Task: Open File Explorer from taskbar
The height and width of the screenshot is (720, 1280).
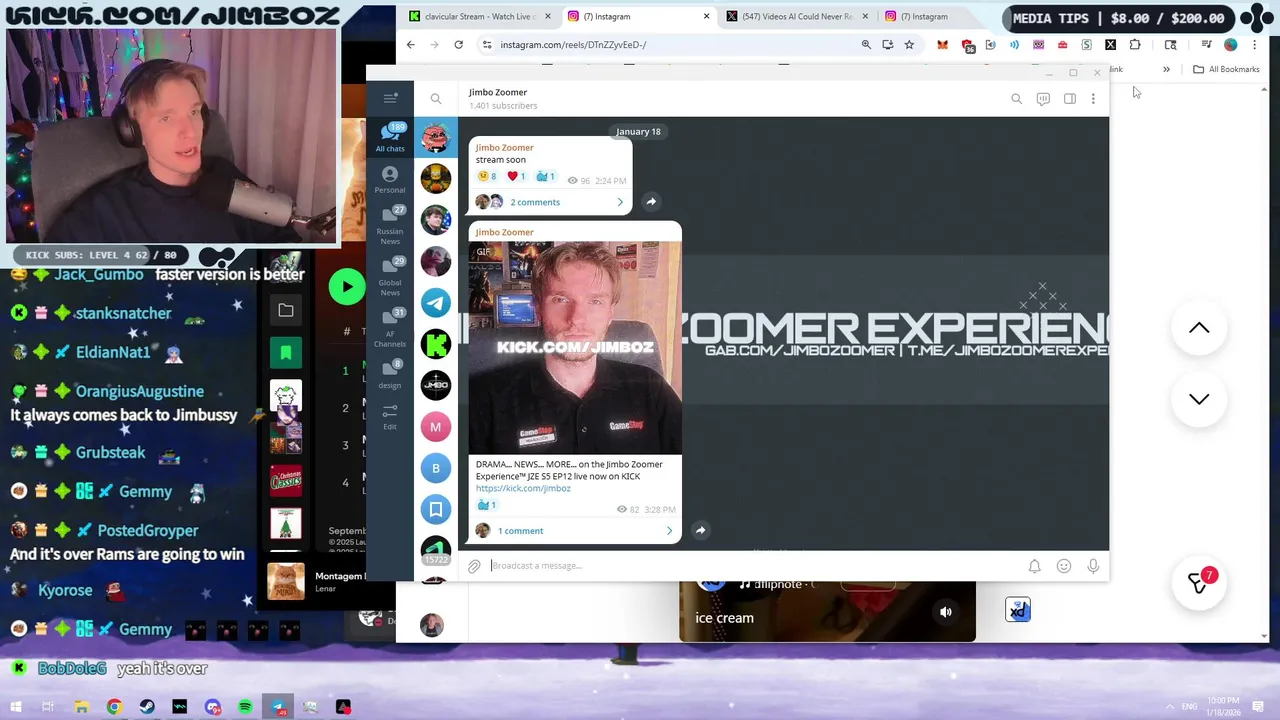Action: pos(81,707)
